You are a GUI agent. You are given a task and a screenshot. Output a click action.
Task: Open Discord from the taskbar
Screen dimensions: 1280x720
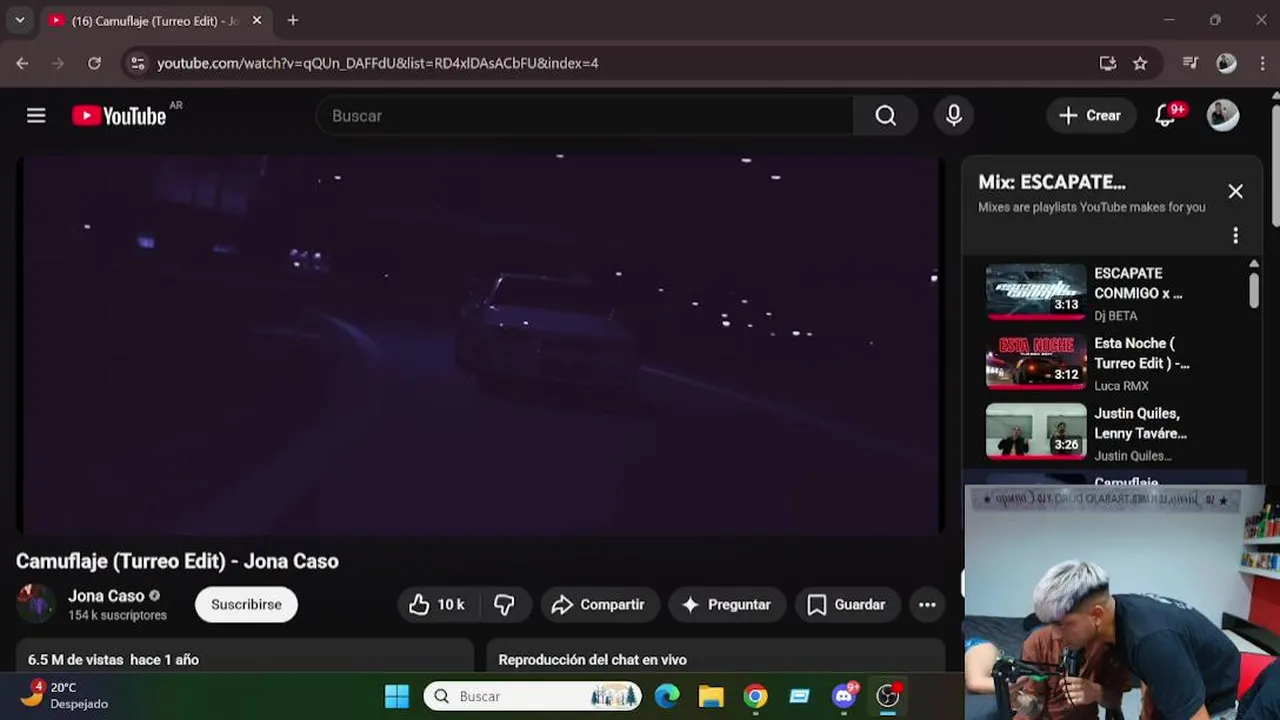pyautogui.click(x=845, y=696)
